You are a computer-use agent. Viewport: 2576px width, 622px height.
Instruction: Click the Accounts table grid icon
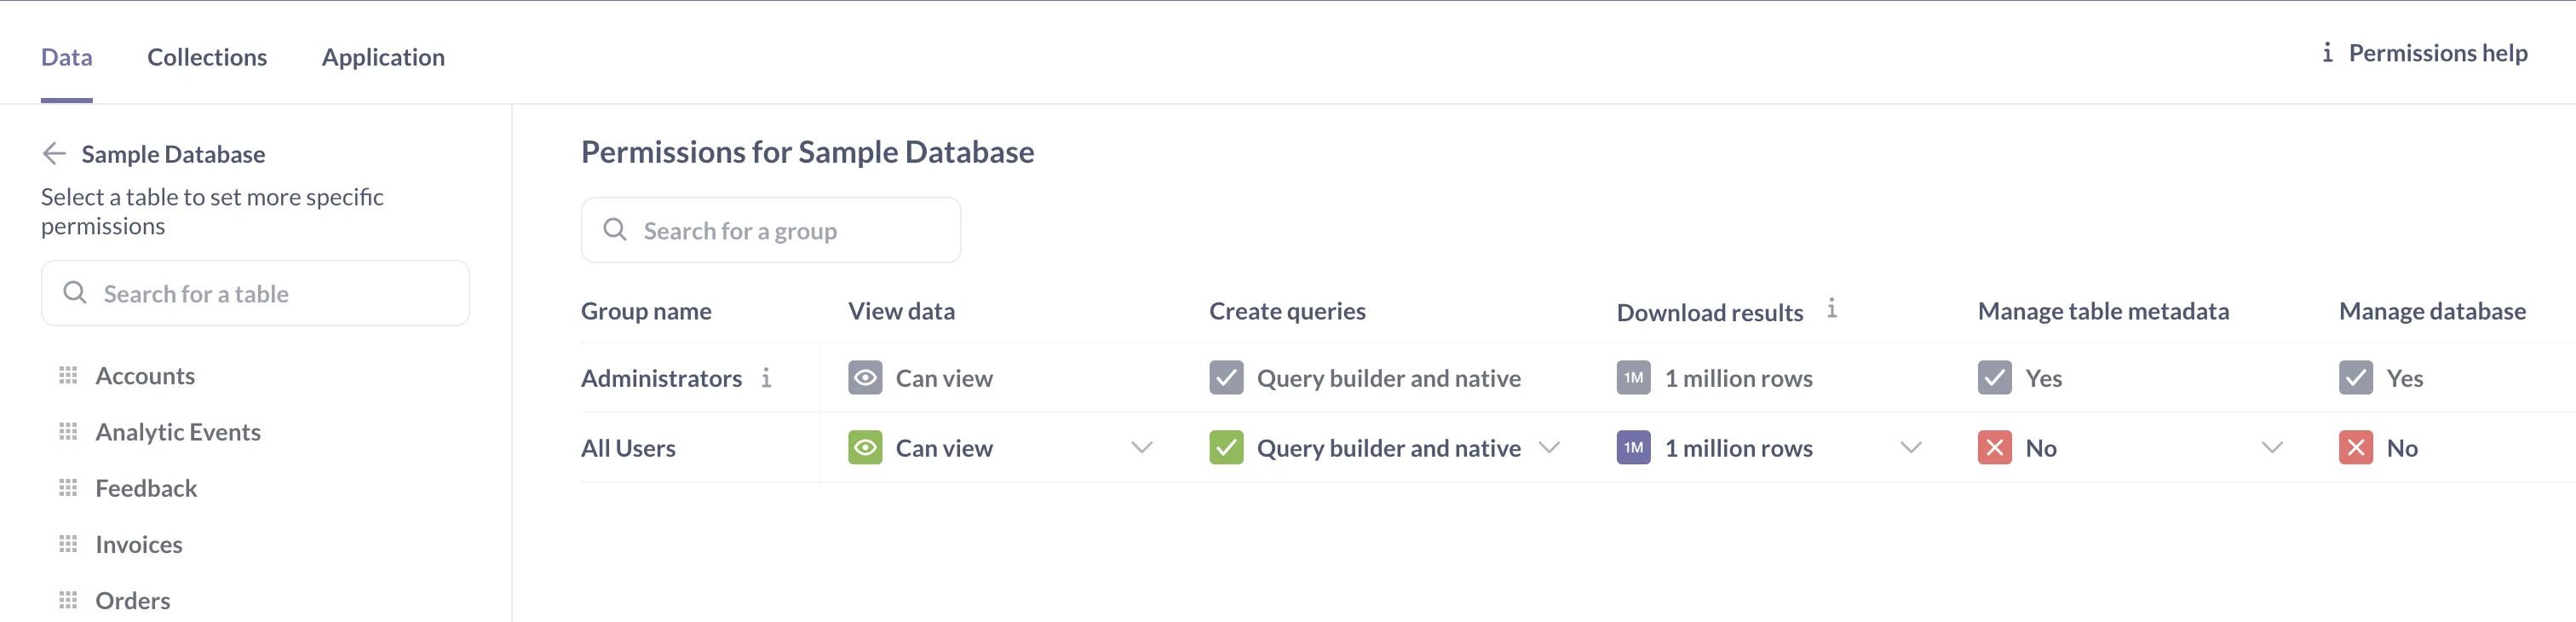(68, 375)
